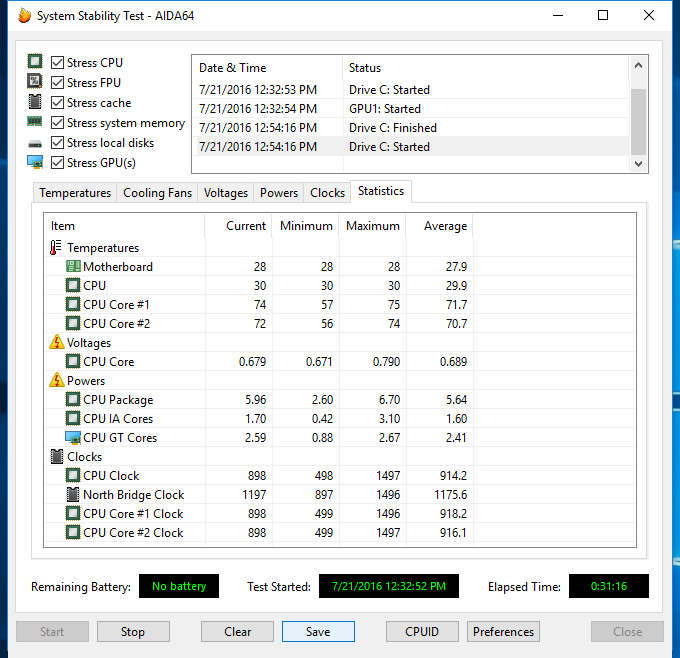The height and width of the screenshot is (658, 680).
Task: Open the Powers tab
Action: click(x=279, y=193)
